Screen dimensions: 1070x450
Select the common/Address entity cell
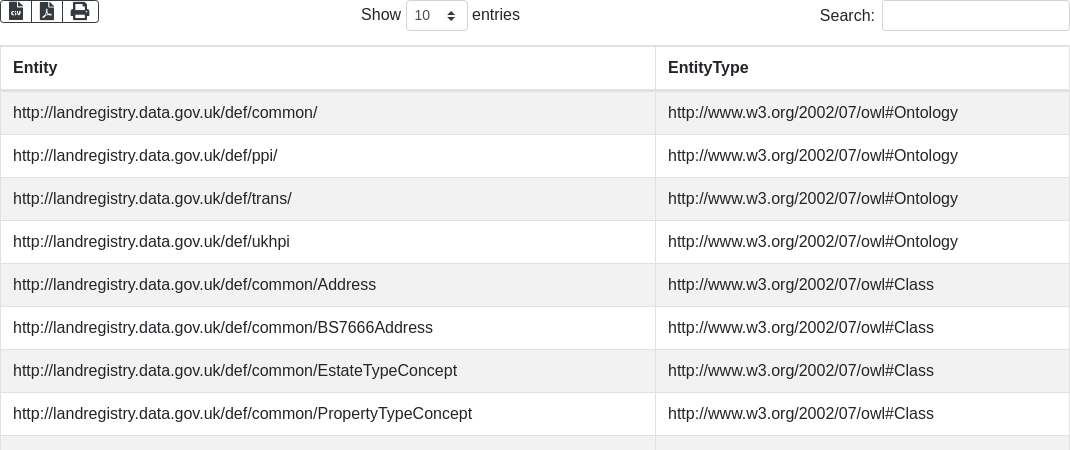click(194, 285)
